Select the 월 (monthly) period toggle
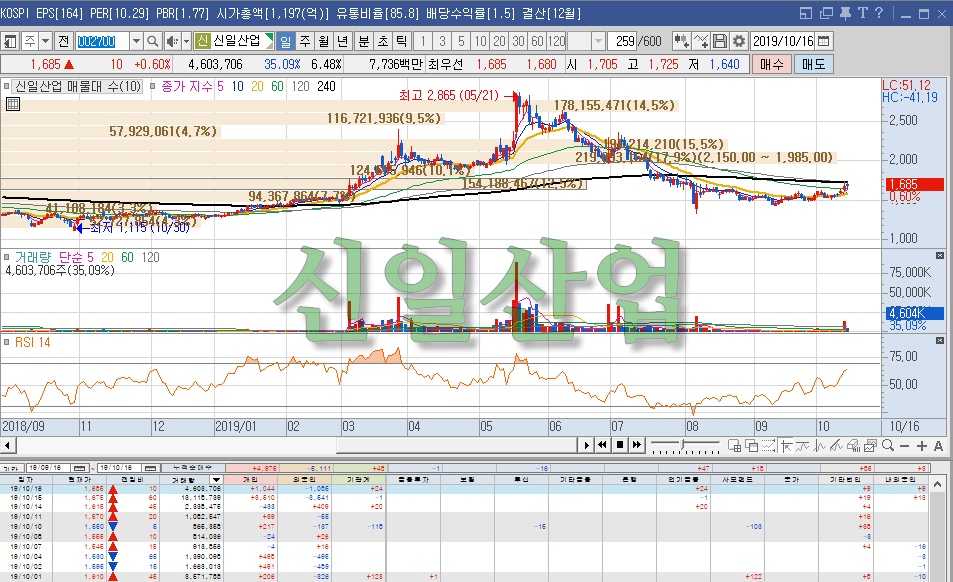The image size is (953, 582). click(x=324, y=41)
